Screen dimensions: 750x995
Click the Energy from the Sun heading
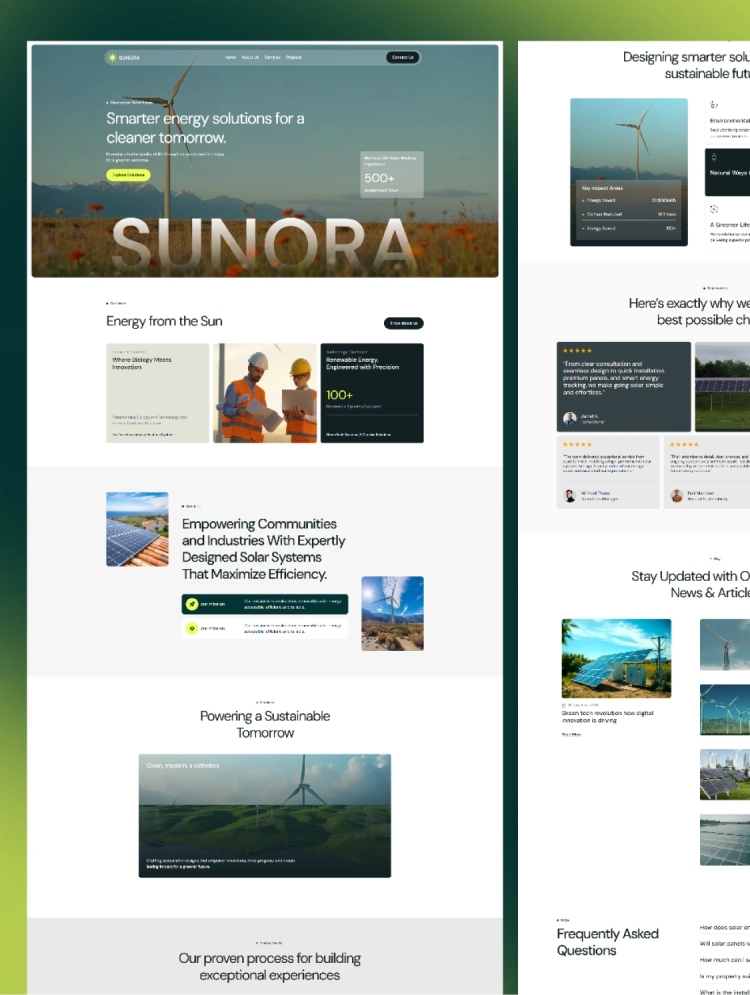[x=164, y=321]
